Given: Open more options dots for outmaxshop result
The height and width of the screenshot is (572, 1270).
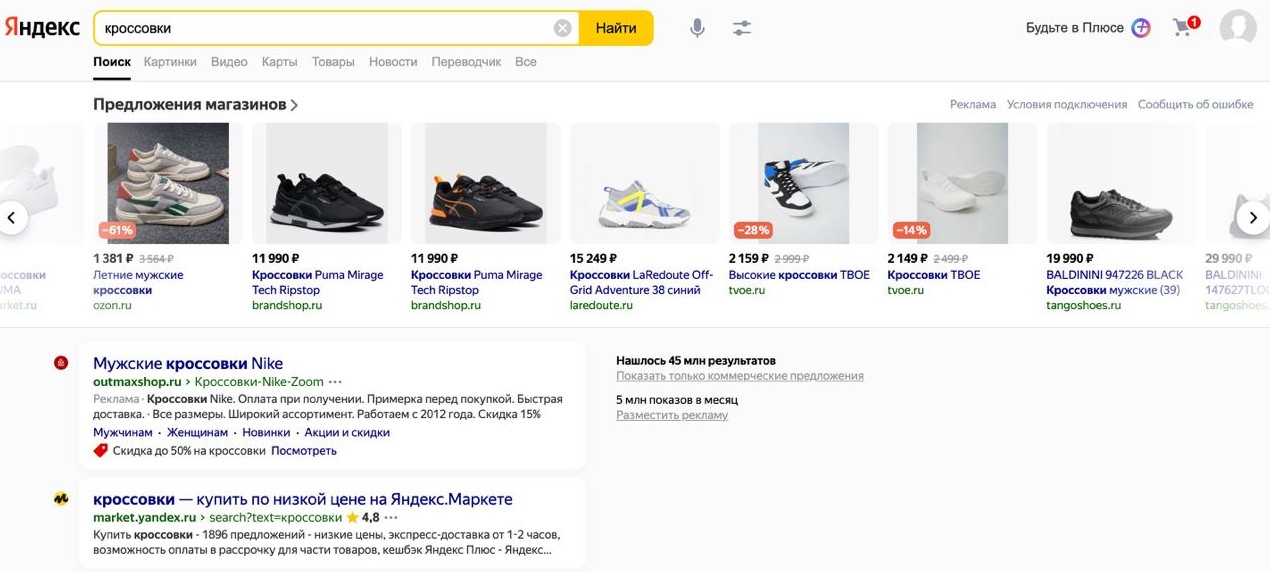Looking at the screenshot, I should pyautogui.click(x=335, y=382).
